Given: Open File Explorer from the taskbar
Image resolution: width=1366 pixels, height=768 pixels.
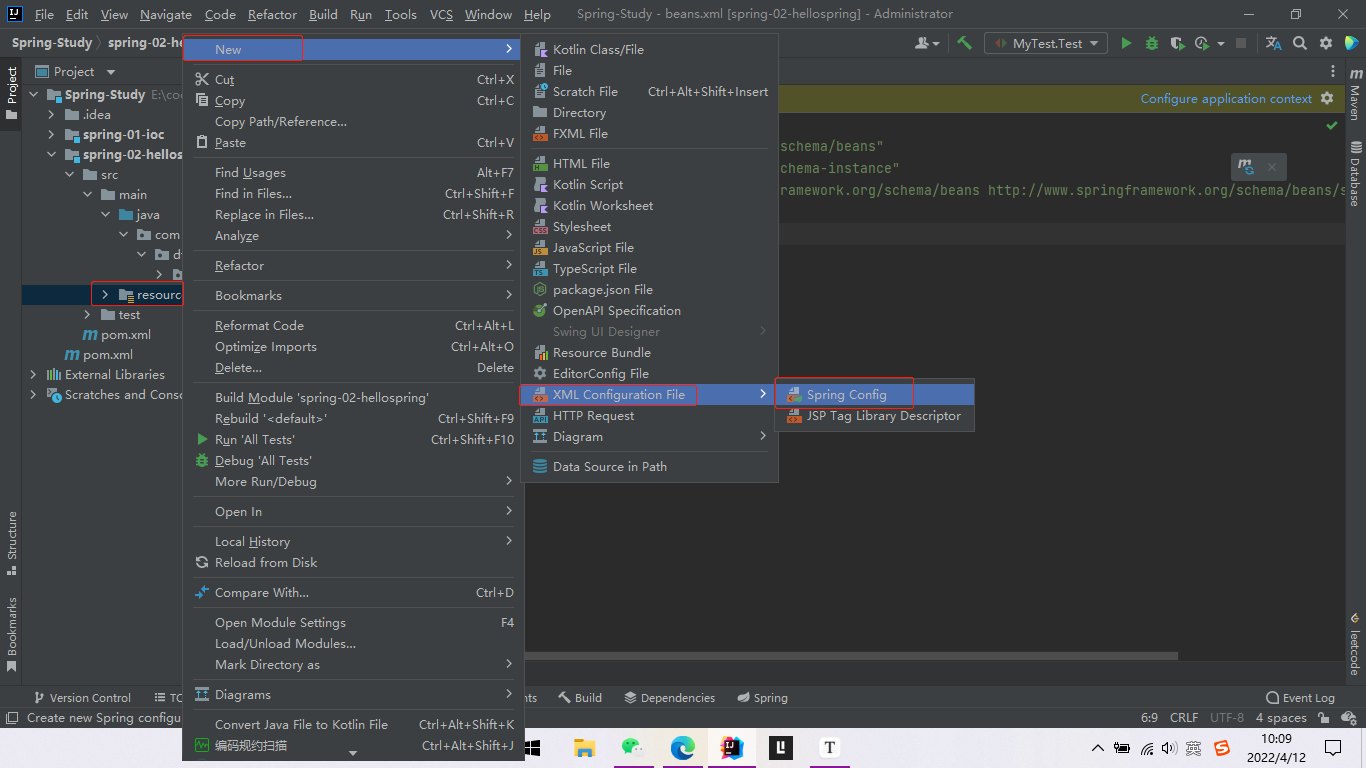Looking at the screenshot, I should pos(585,747).
